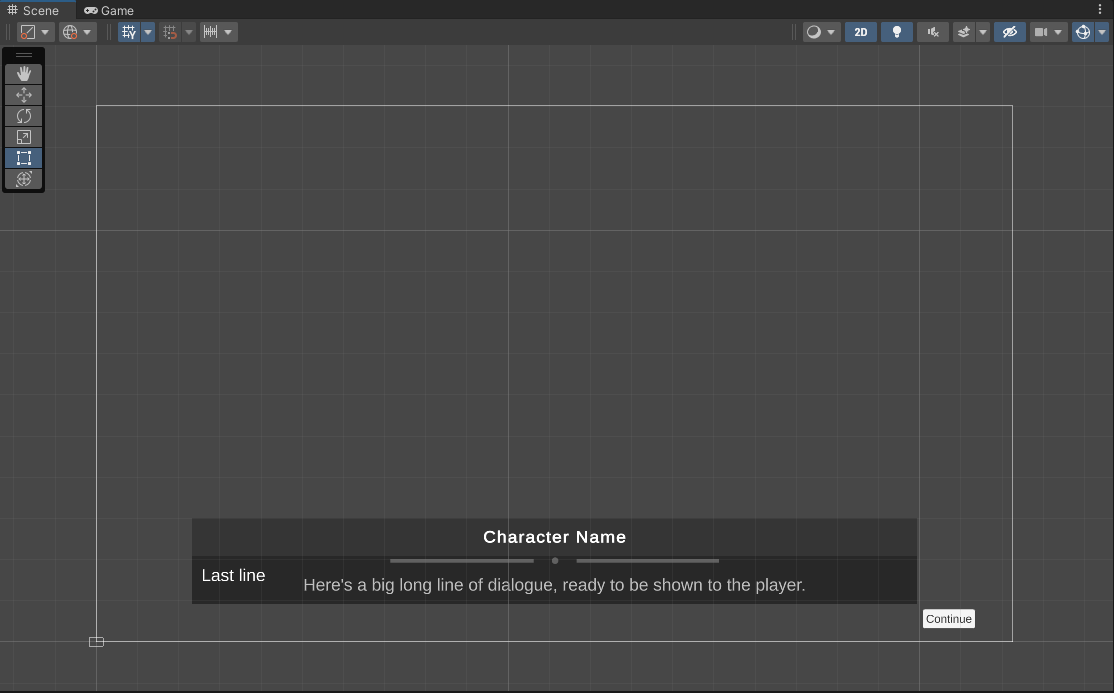
Task: Toggle scene lighting bulb
Action: click(x=897, y=32)
